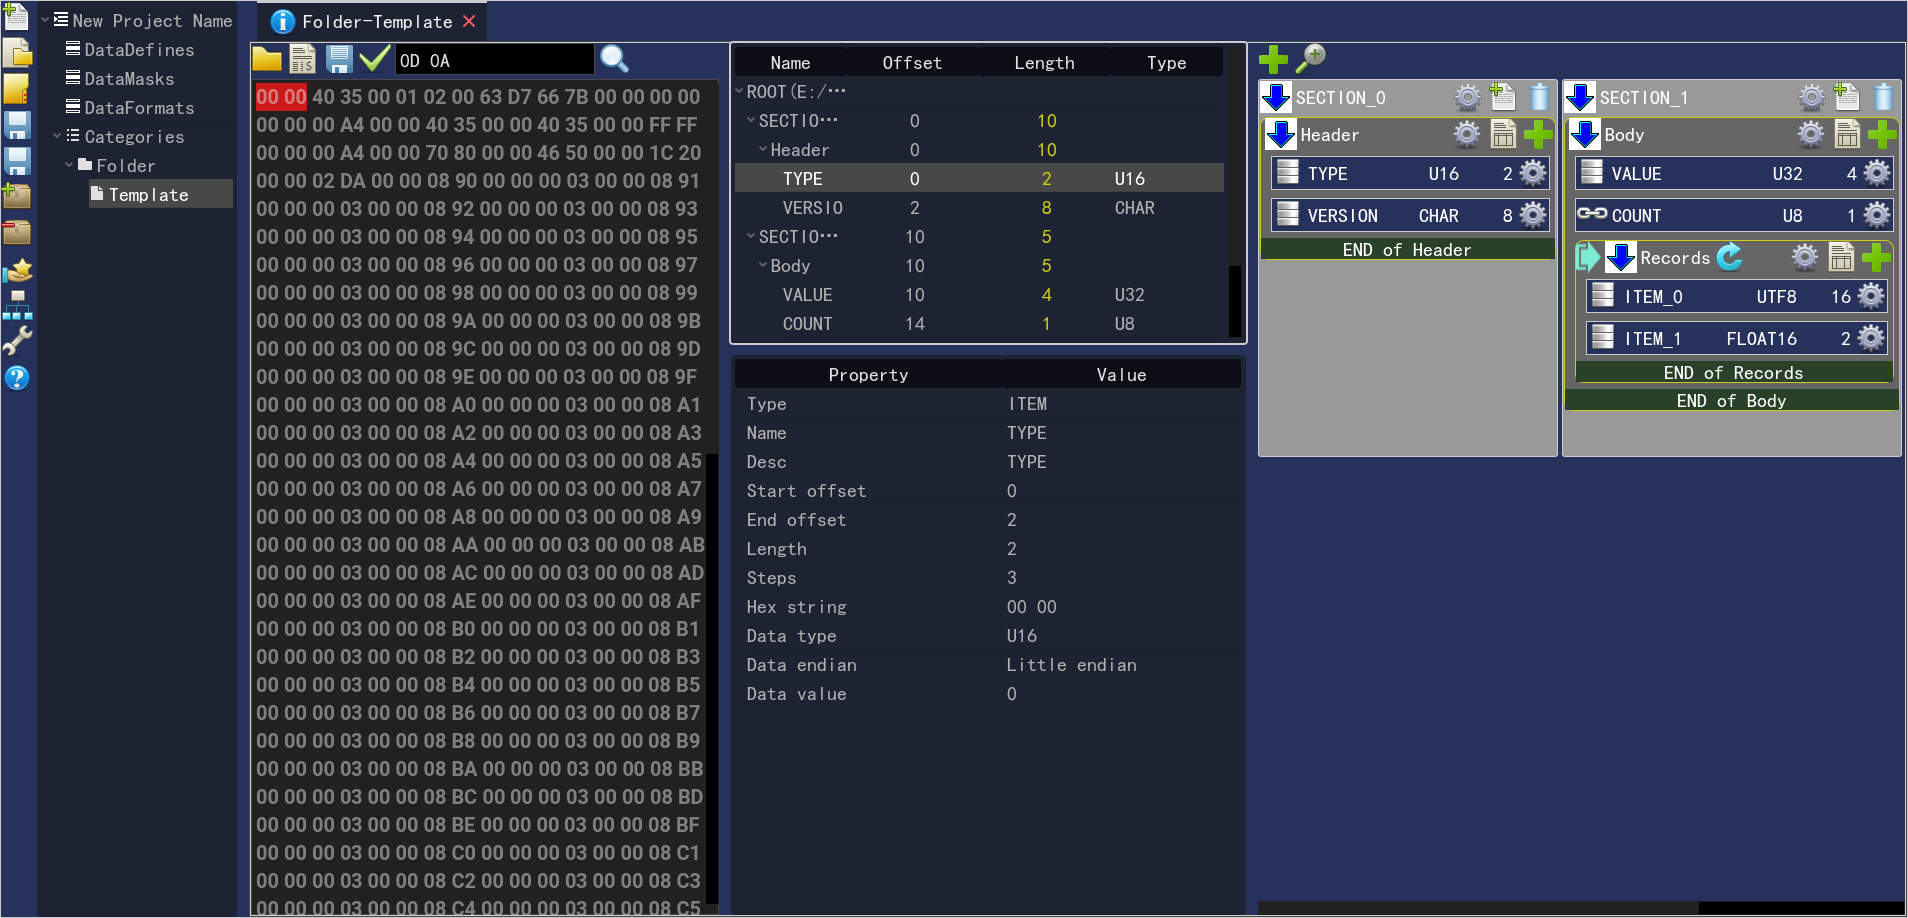Collapse New Project Name tree node
1908x918 pixels.
45,20
